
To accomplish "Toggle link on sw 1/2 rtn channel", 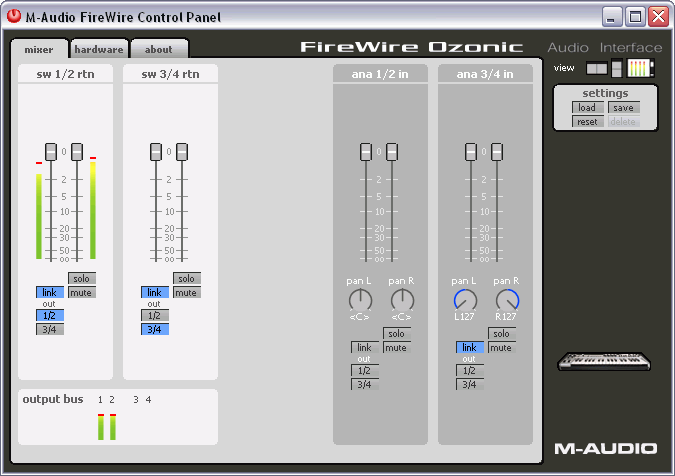I will tap(50, 293).
